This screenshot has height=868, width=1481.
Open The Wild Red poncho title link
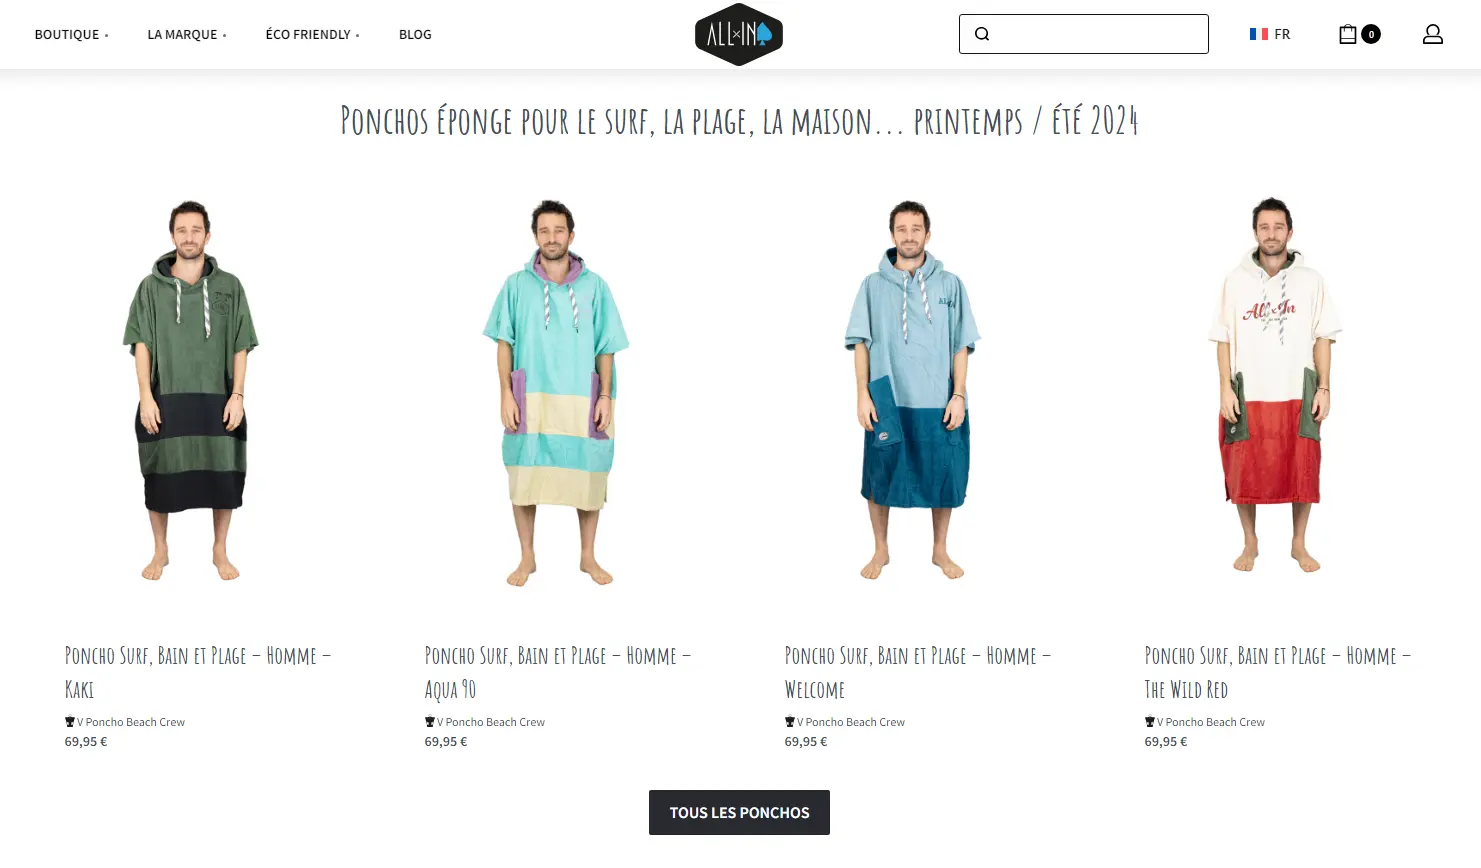(x=1277, y=672)
